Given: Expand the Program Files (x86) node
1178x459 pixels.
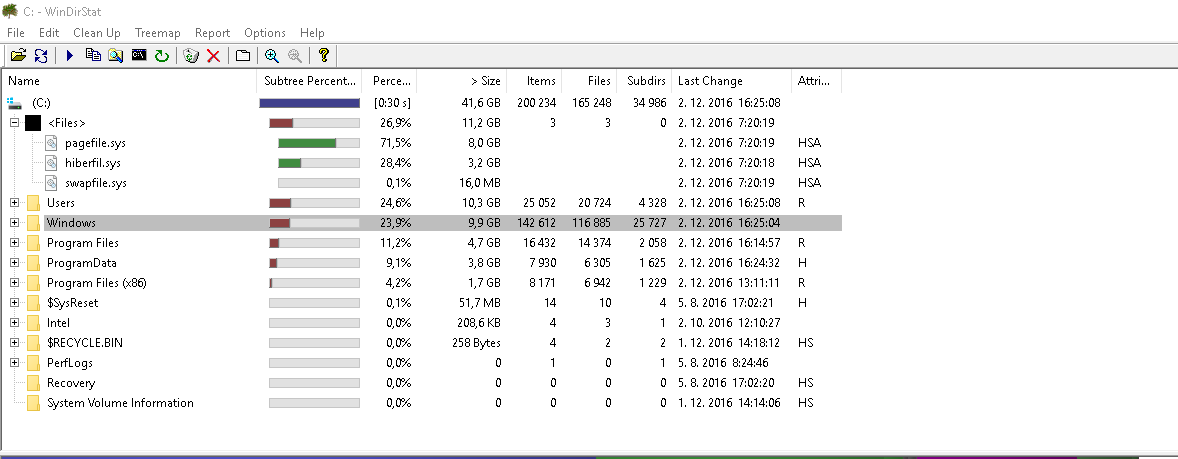Looking at the screenshot, I should (14, 283).
